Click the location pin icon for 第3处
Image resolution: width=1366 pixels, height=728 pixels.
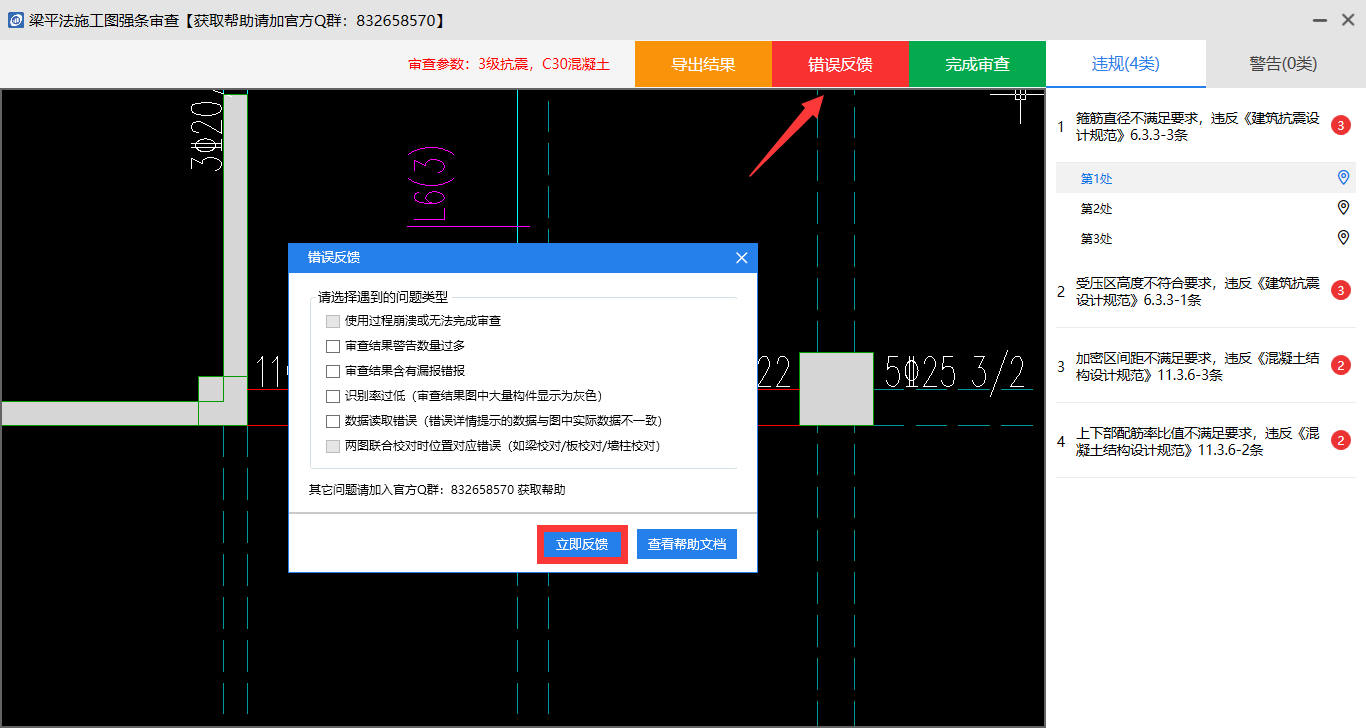pyautogui.click(x=1343, y=238)
